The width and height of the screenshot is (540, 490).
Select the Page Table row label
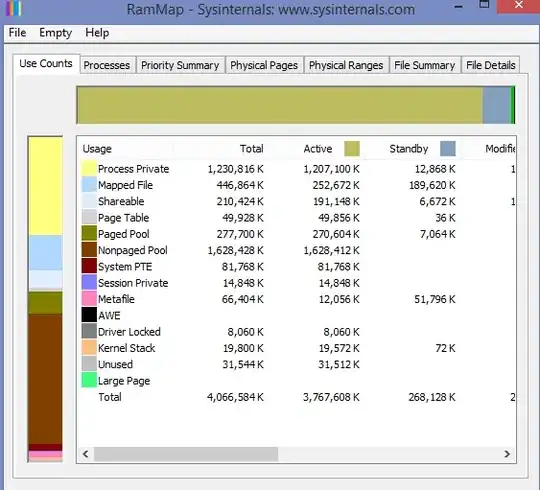click(123, 218)
